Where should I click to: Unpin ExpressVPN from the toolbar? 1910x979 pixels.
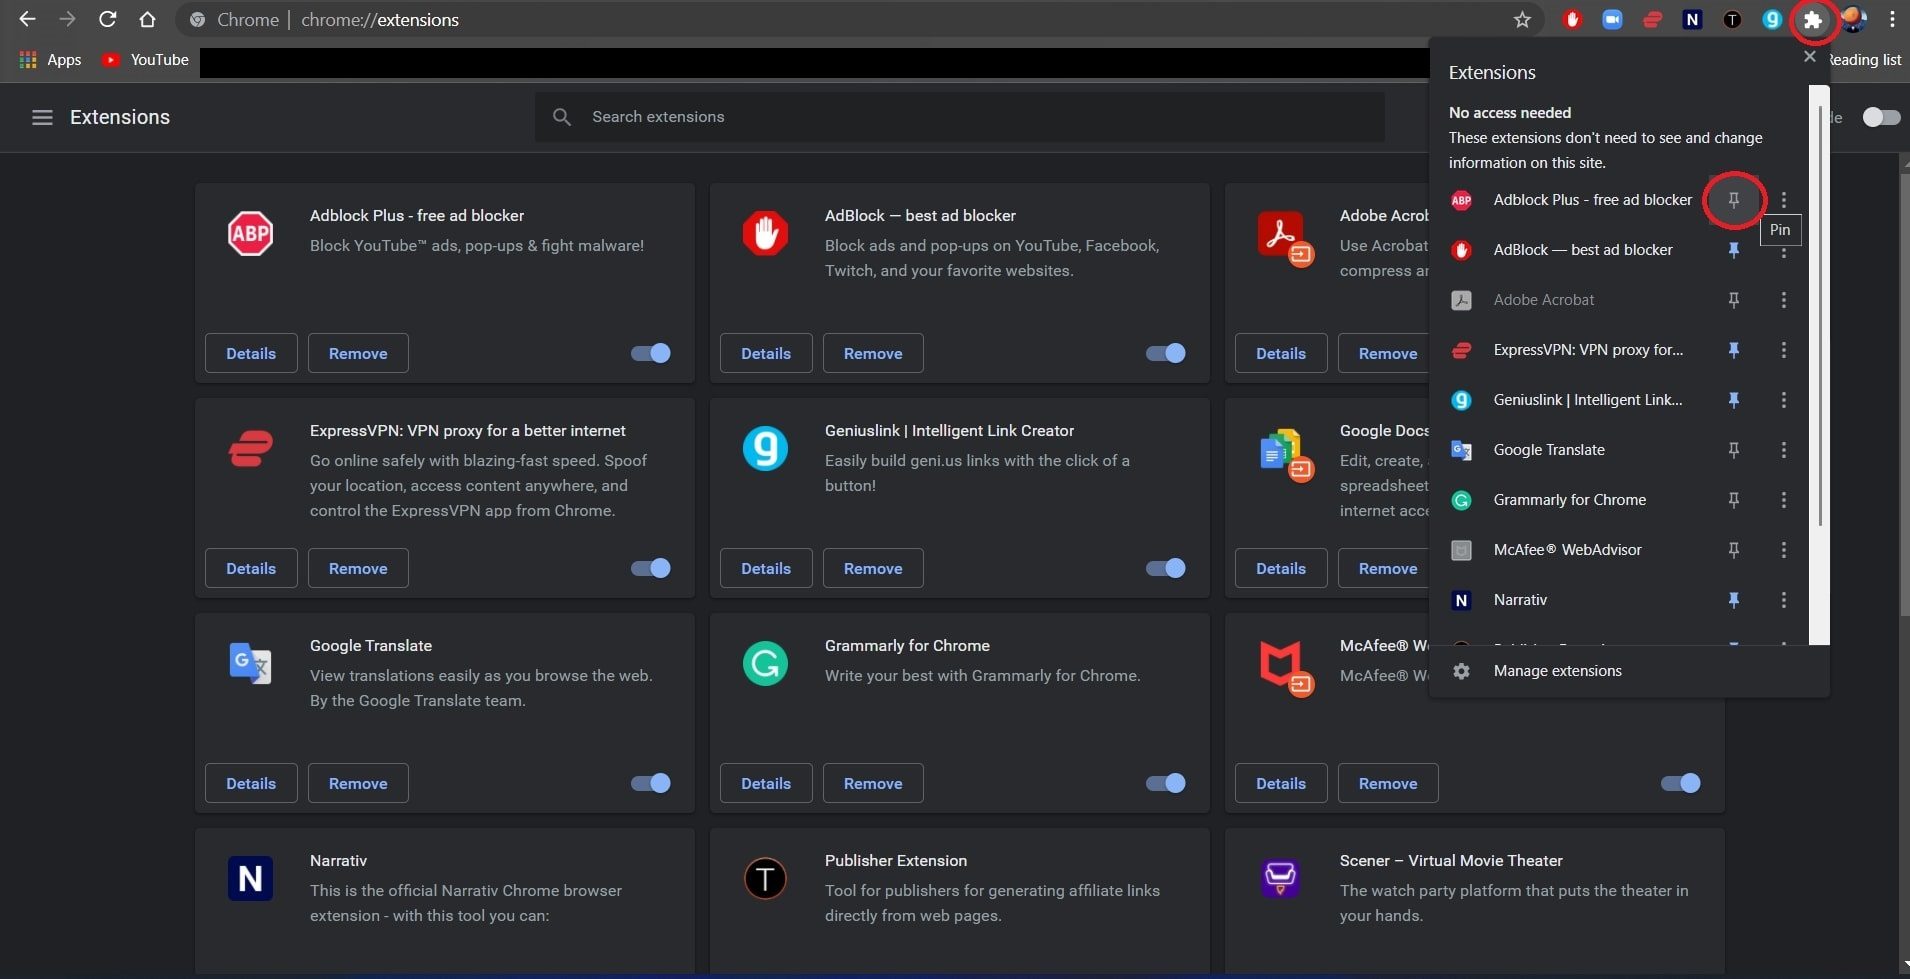point(1734,350)
